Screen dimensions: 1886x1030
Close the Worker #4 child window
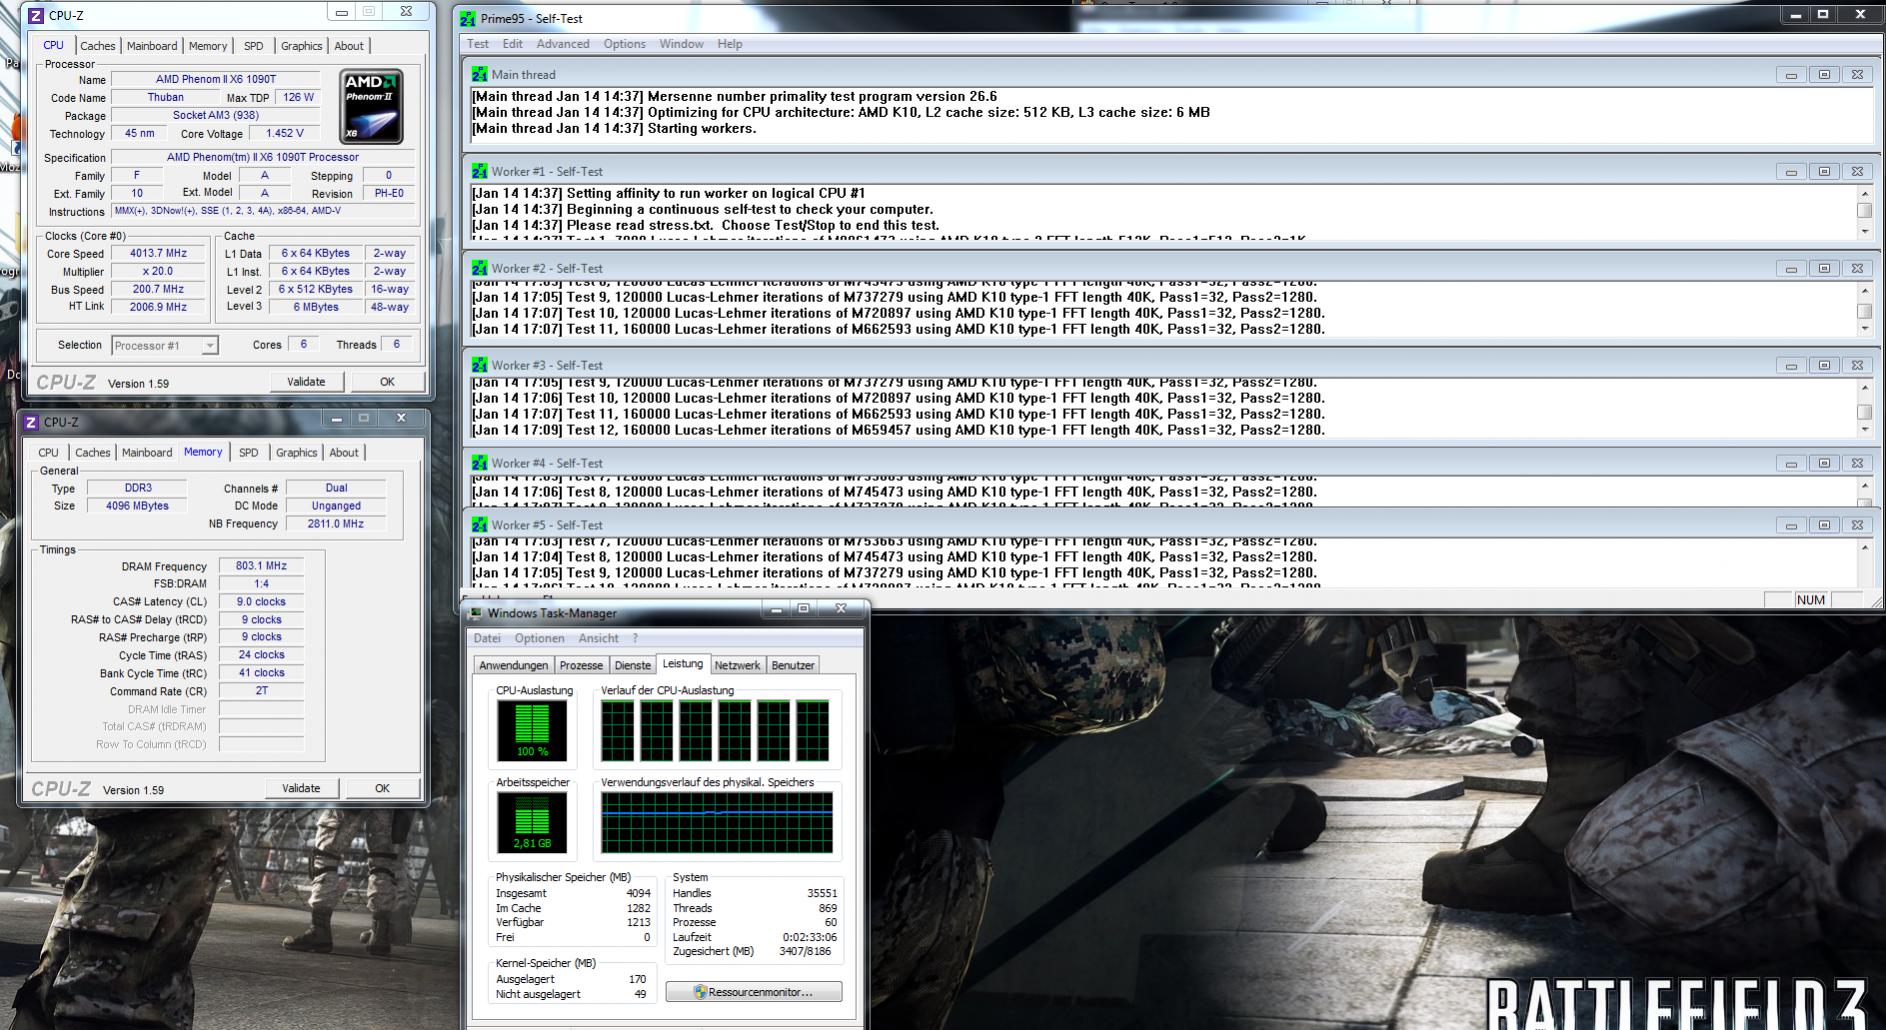coord(1857,463)
